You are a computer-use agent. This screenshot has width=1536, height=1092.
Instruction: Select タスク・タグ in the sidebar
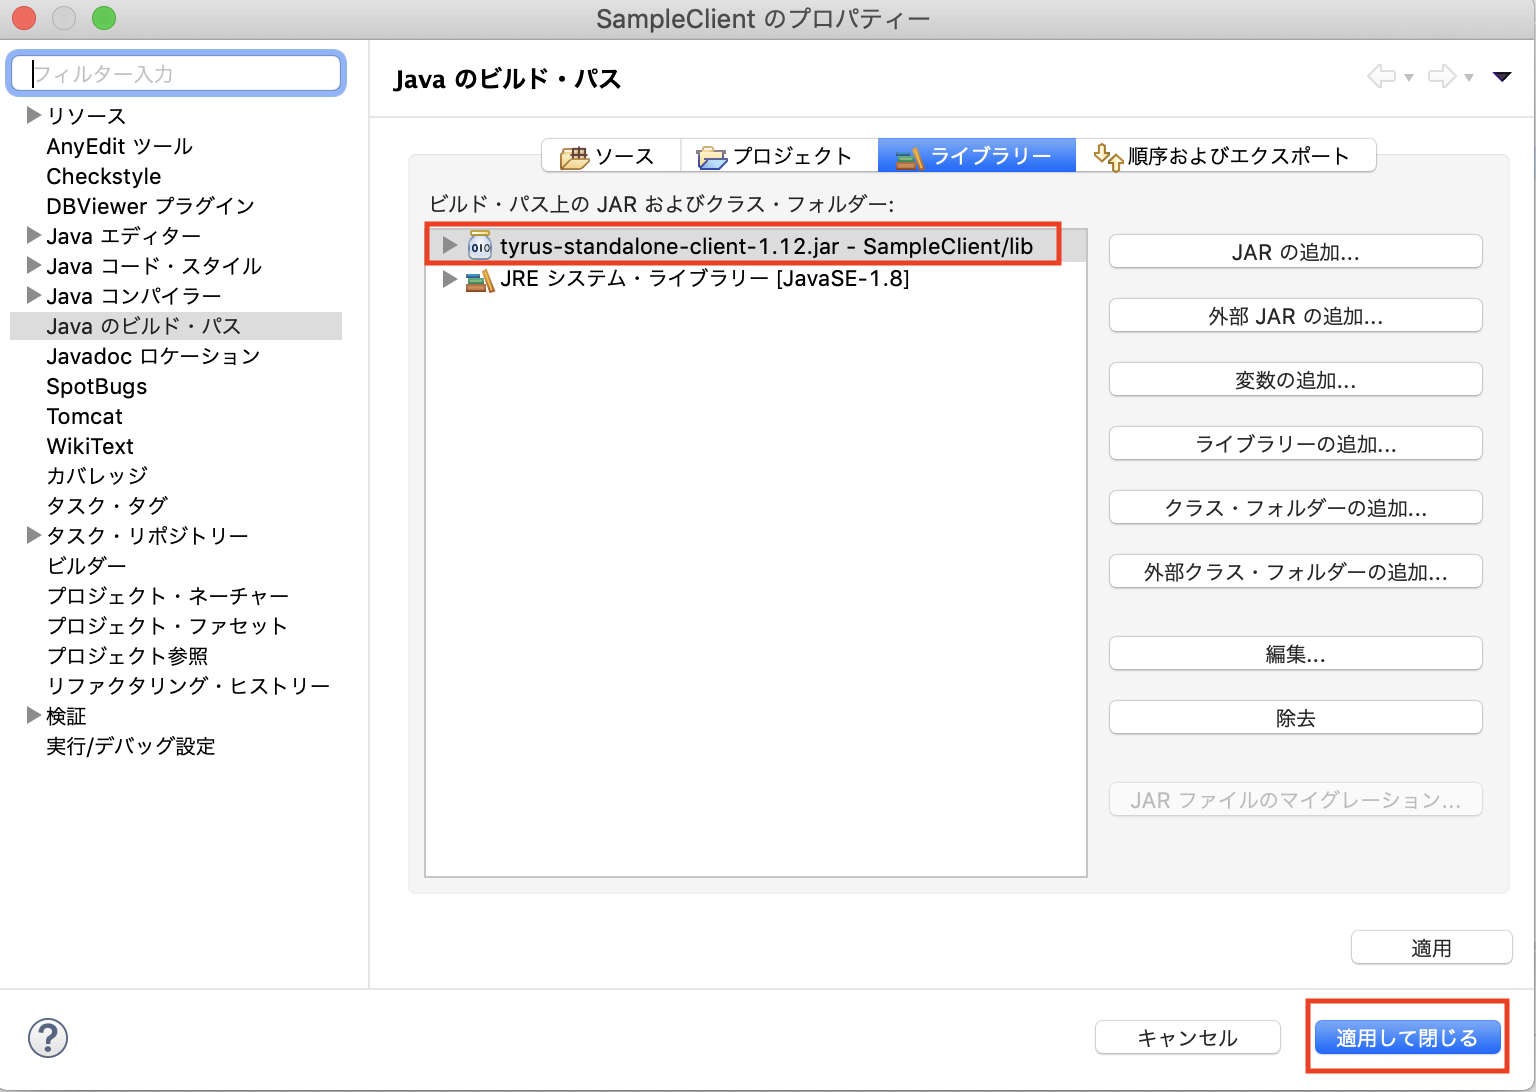107,506
